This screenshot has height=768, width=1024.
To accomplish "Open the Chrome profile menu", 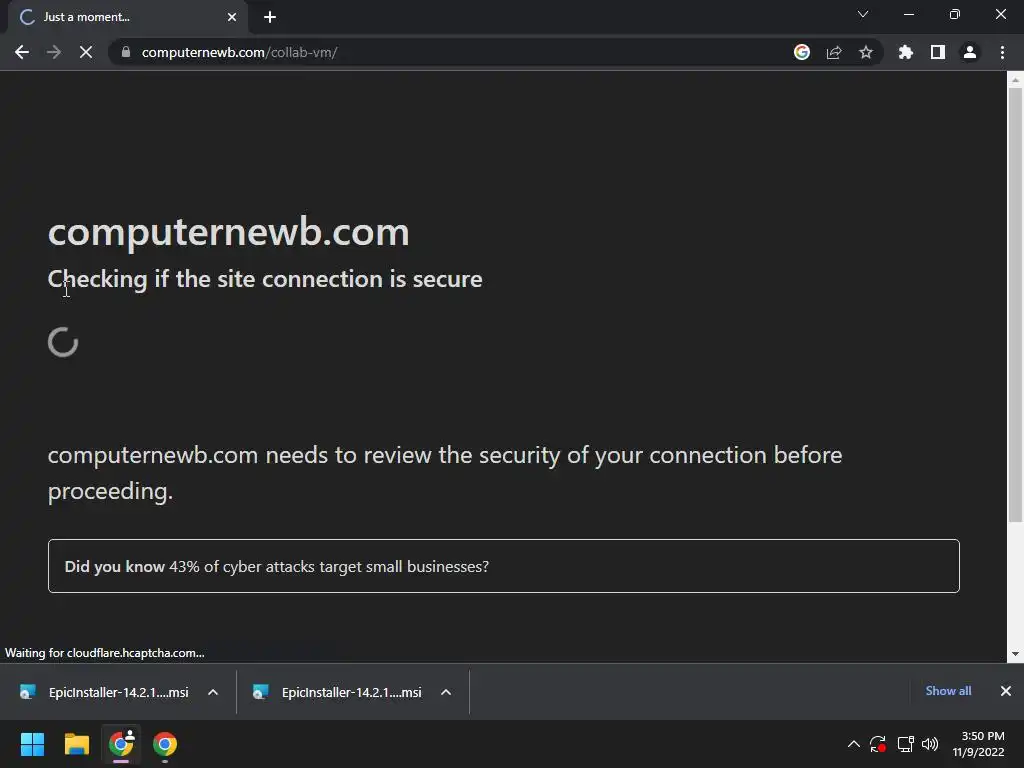I will click(970, 52).
